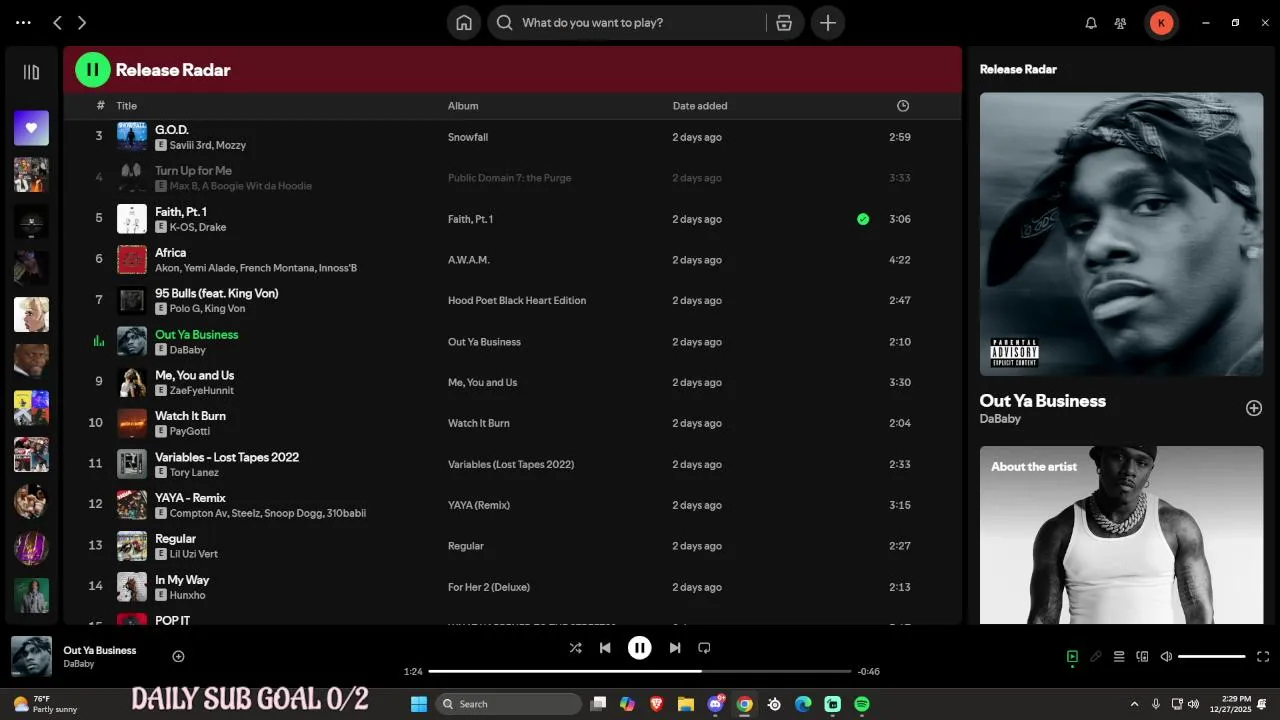Click the volume slider bar
The width and height of the screenshot is (1280, 720).
tap(1212, 657)
